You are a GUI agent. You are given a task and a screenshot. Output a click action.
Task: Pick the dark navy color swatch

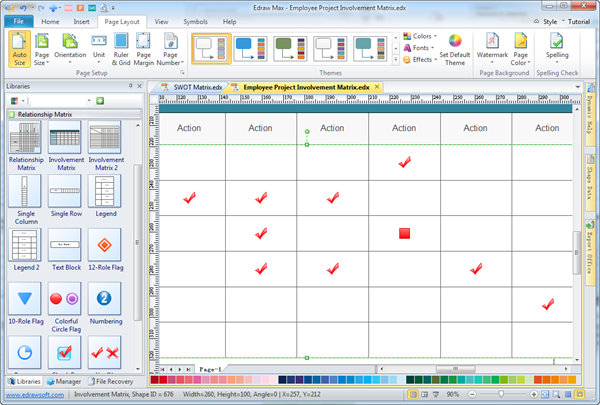click(x=282, y=380)
